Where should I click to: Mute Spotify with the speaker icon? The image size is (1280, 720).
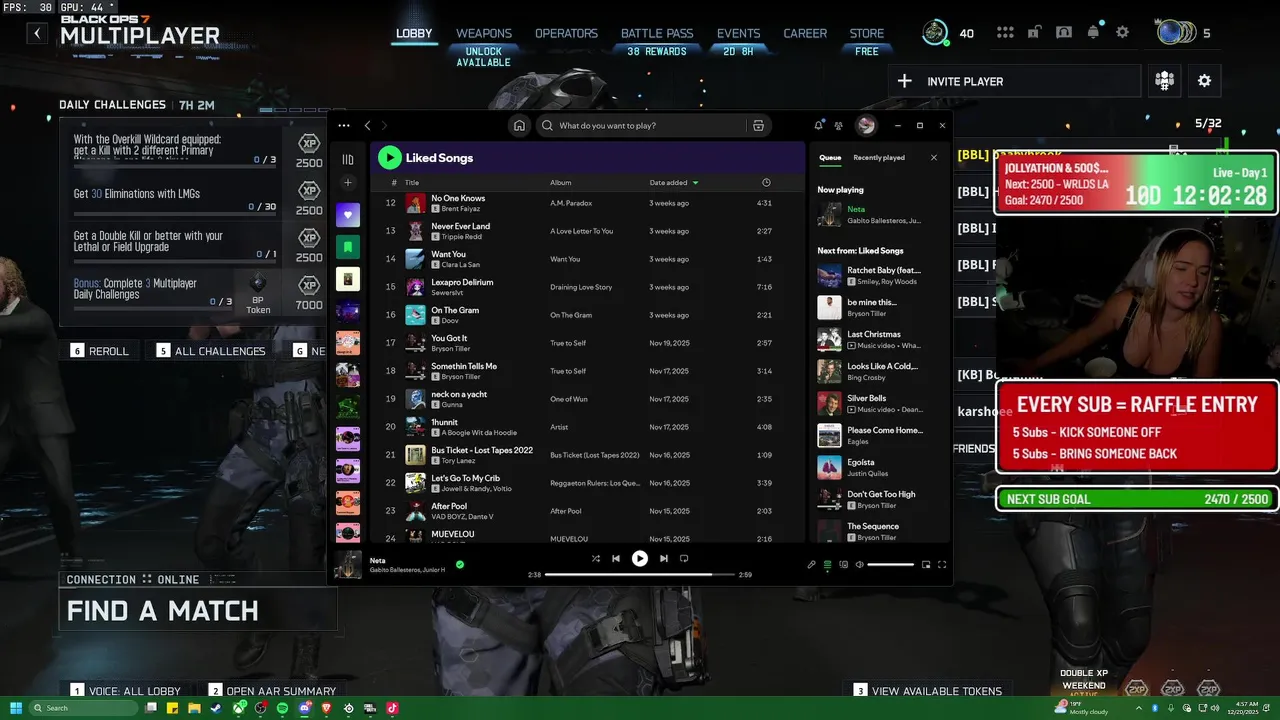point(859,564)
